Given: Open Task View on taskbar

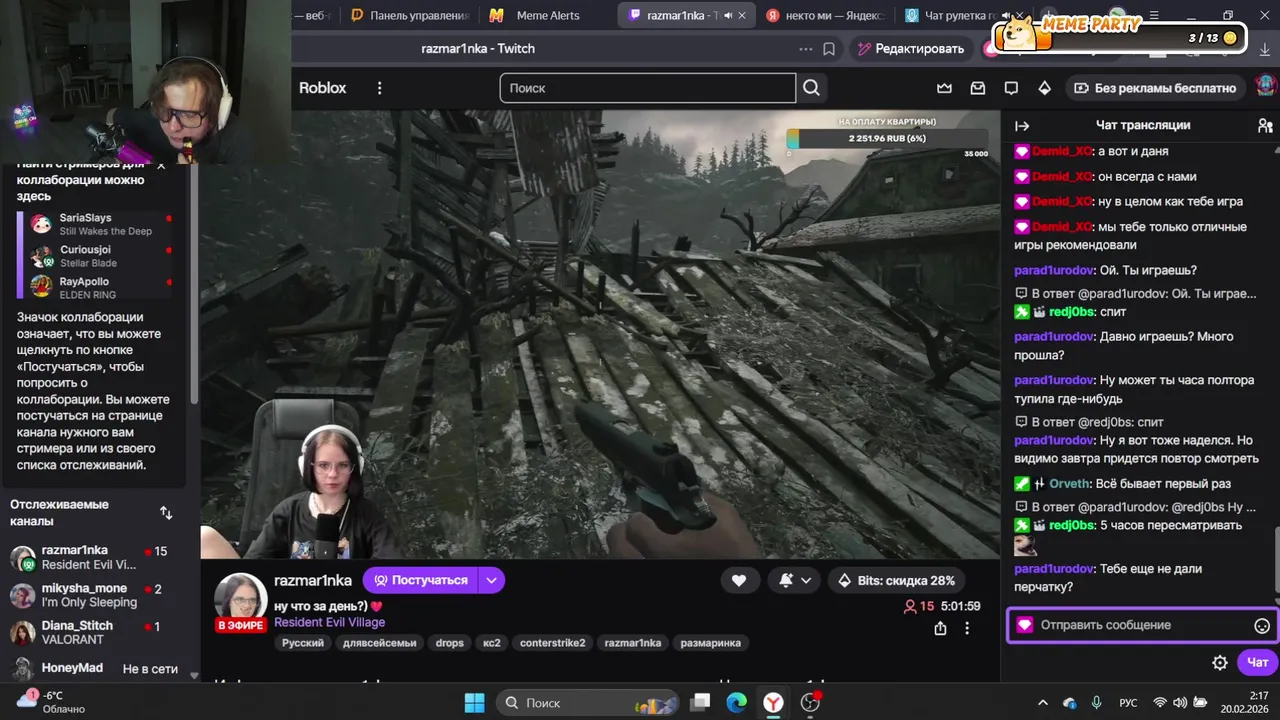Looking at the screenshot, I should pos(701,702).
